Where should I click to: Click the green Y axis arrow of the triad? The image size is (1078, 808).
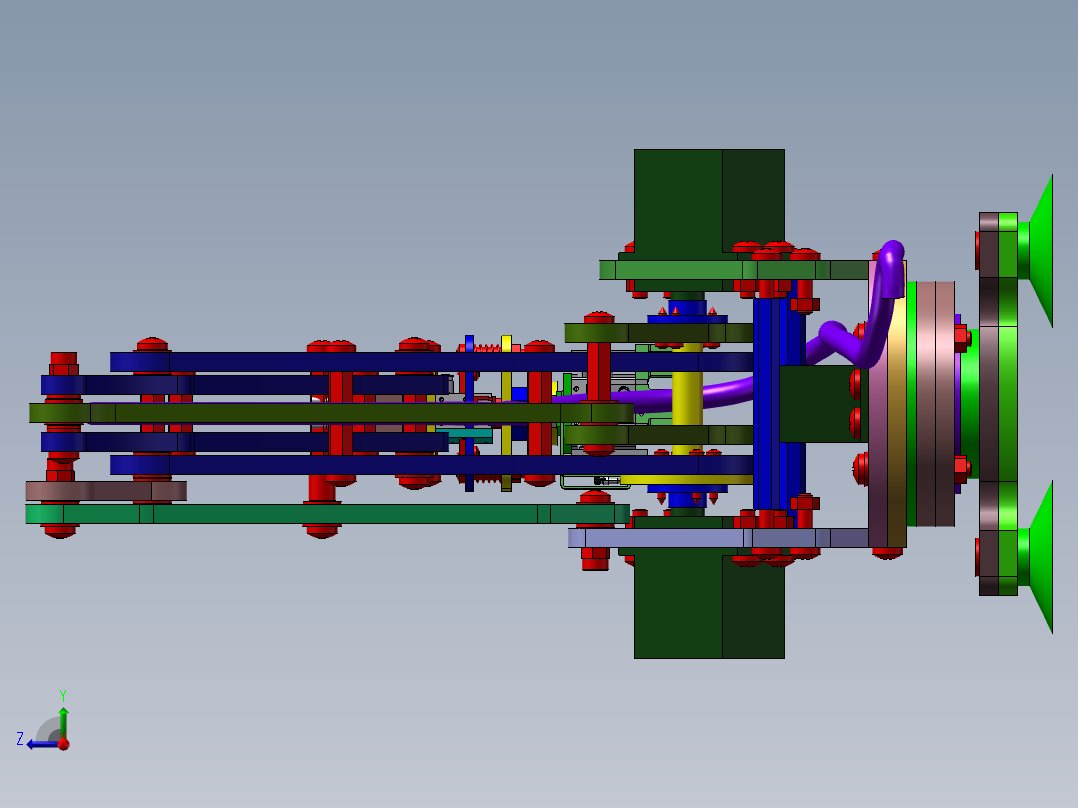coord(63,722)
